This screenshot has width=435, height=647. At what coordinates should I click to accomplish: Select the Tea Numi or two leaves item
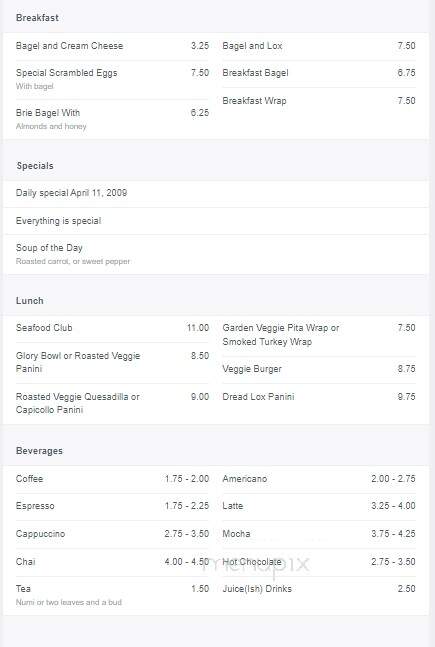112,595
